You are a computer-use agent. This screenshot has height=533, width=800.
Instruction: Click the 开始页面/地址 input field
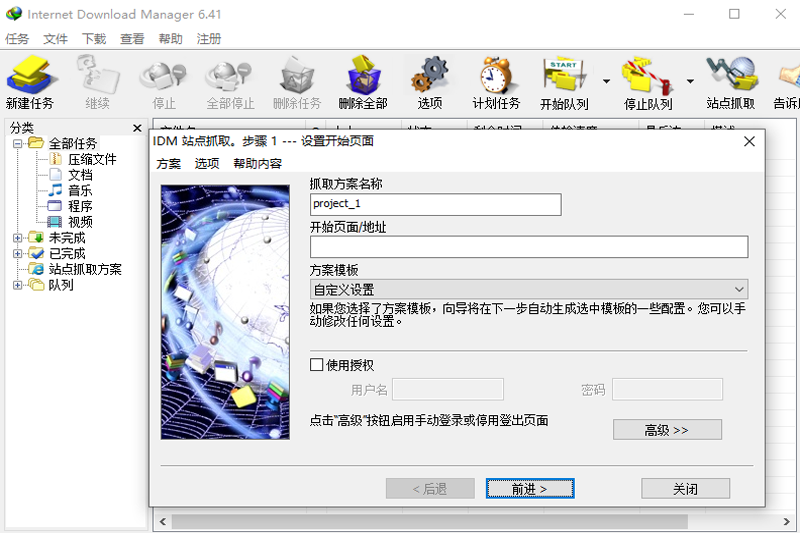(x=529, y=247)
